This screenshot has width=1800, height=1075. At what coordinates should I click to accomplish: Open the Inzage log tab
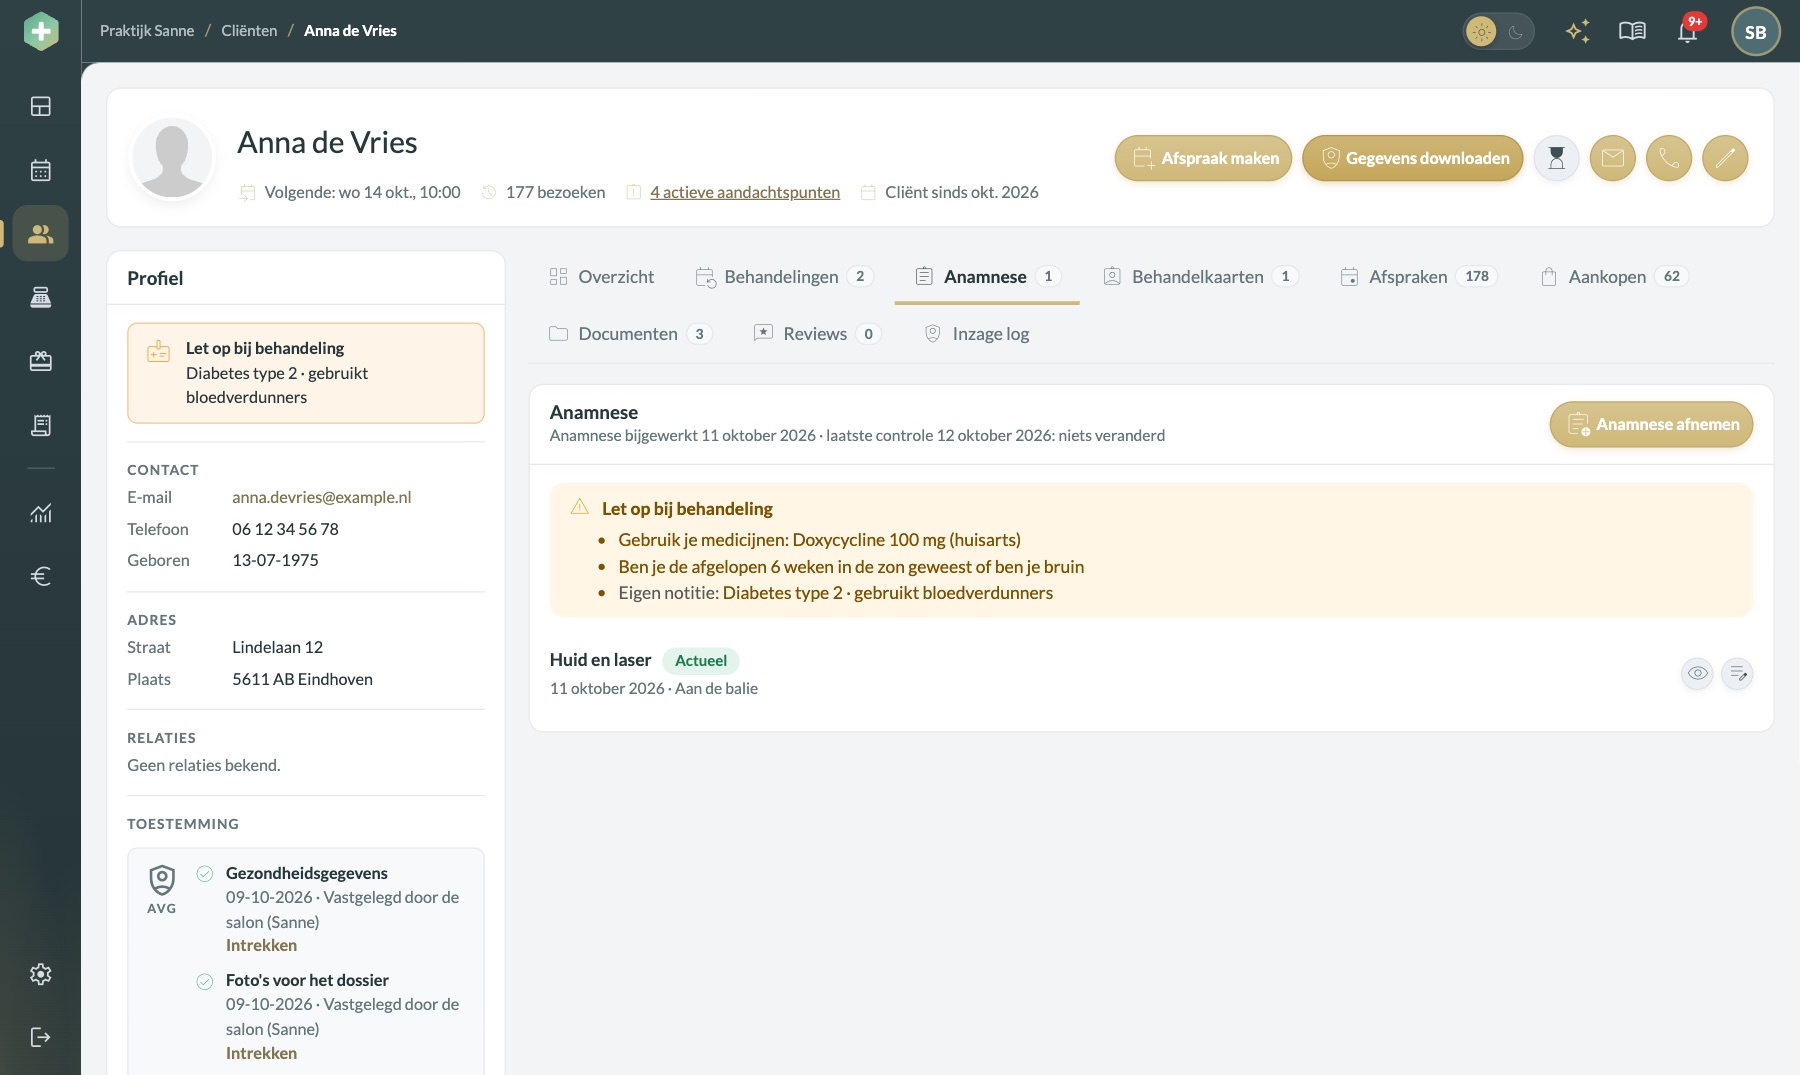(976, 334)
